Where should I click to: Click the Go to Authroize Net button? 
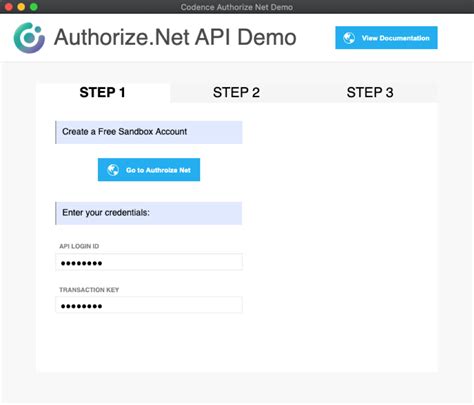[x=149, y=170]
